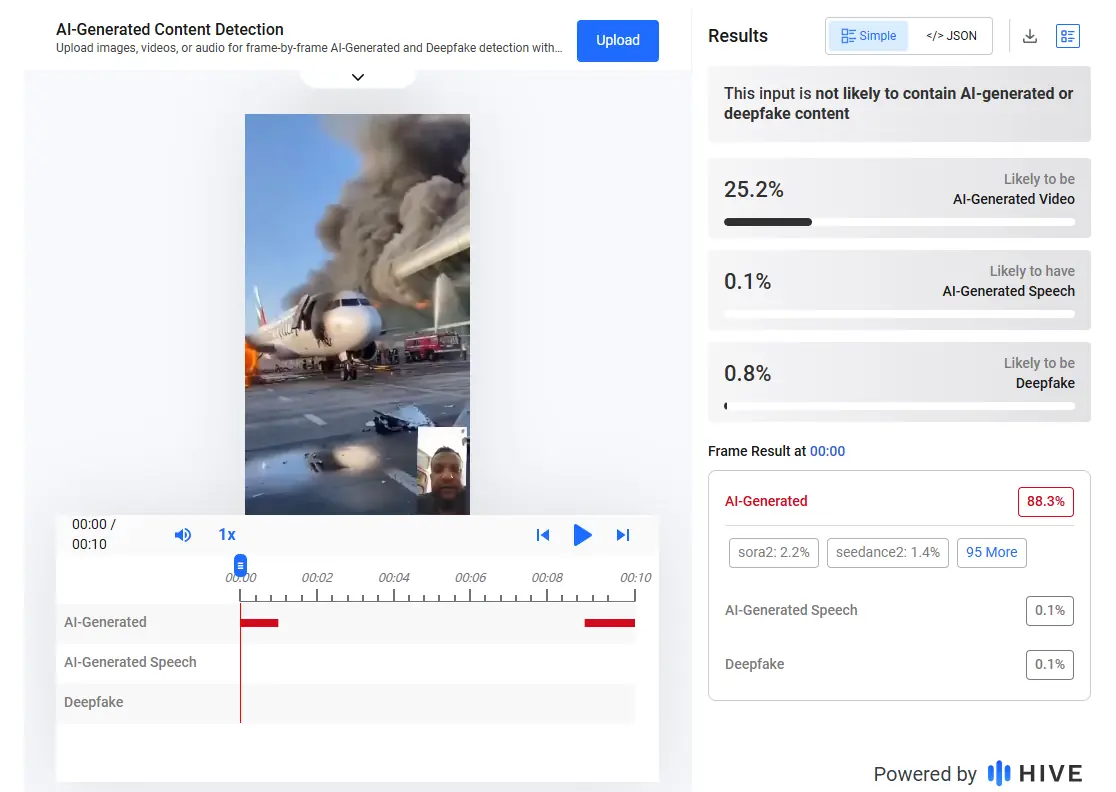
Task: Skip to next frame
Action: pos(623,535)
